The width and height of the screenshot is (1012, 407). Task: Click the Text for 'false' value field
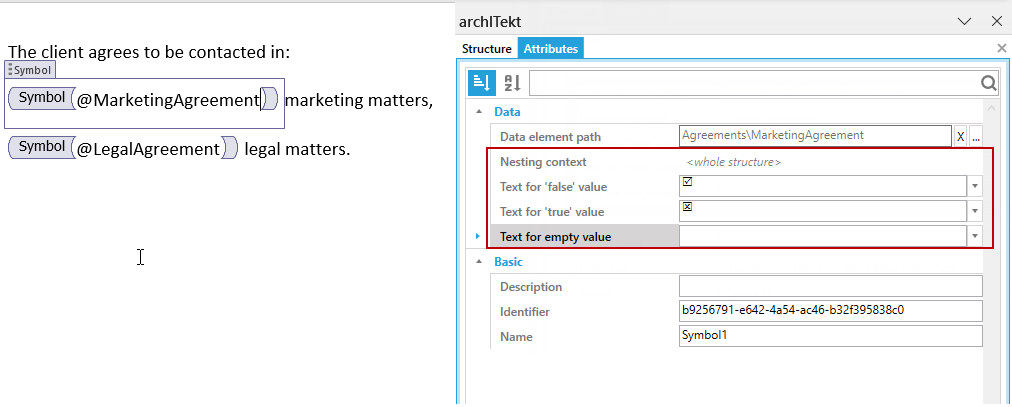pos(822,186)
